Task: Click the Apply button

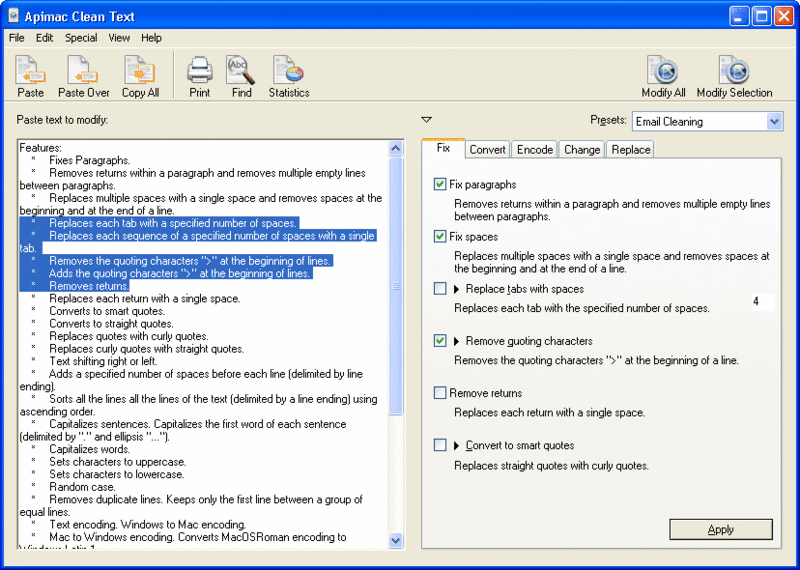Action: pyautogui.click(x=721, y=529)
